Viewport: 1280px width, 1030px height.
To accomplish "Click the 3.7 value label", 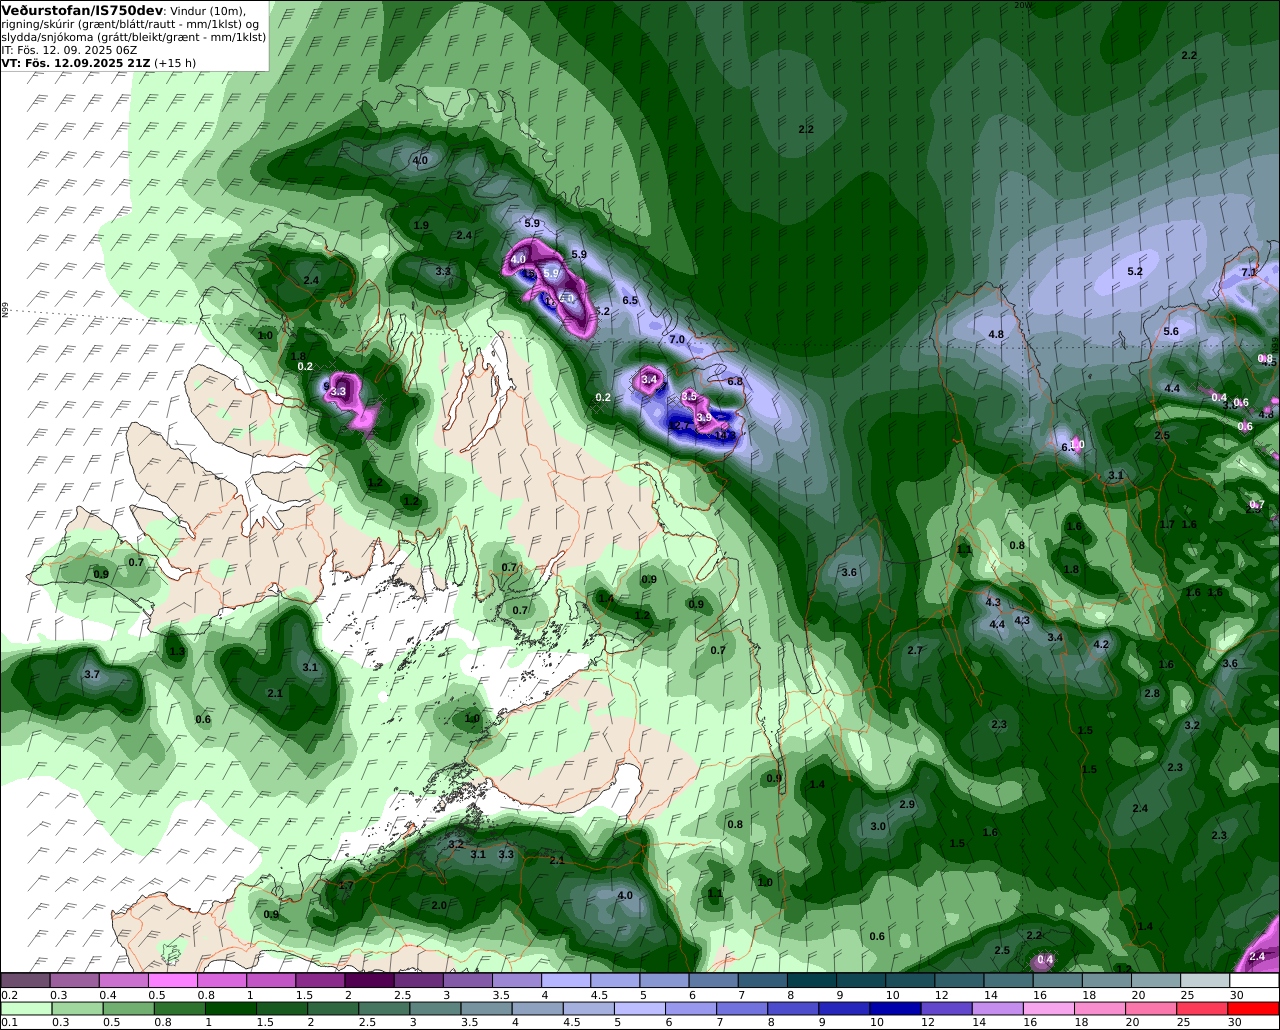I will click(92, 675).
